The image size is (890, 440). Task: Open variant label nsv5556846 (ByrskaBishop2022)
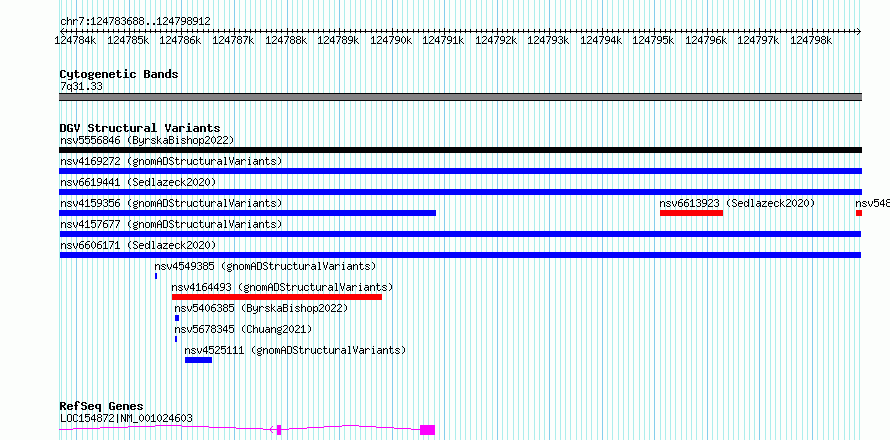point(147,140)
